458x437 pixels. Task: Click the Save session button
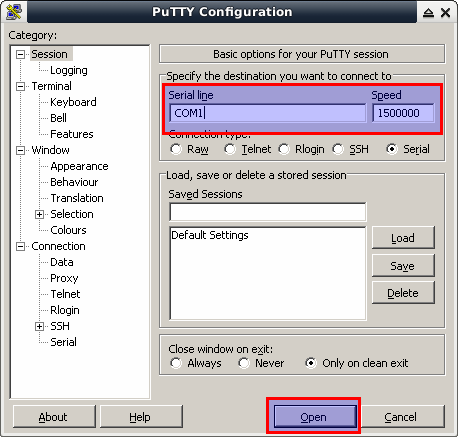(403, 266)
